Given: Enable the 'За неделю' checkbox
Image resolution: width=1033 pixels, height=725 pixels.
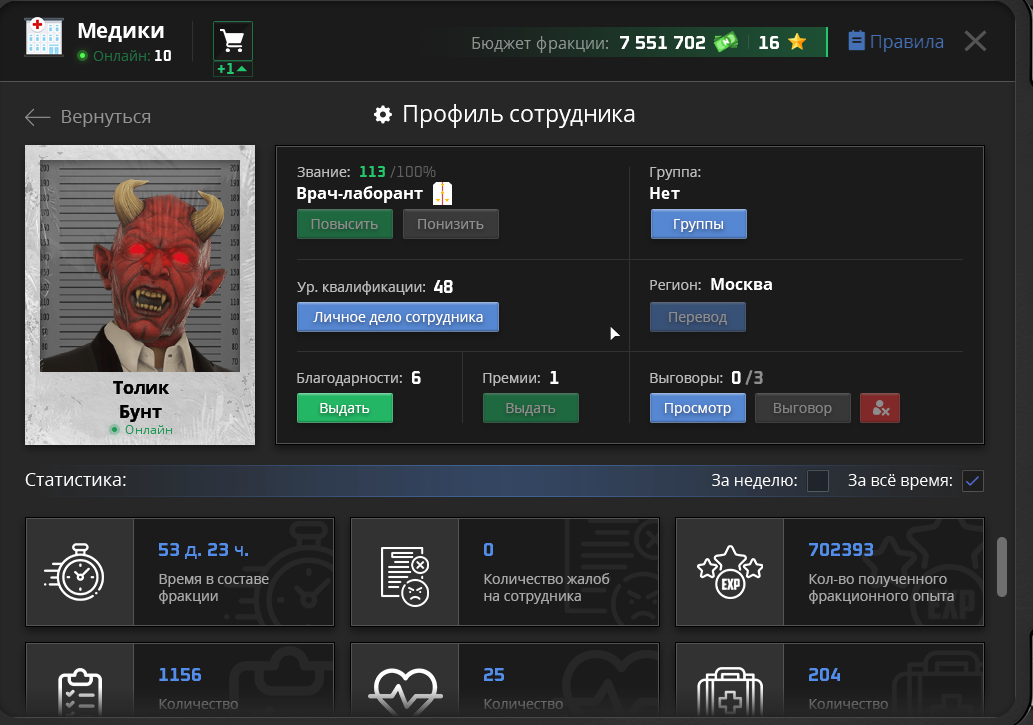Looking at the screenshot, I should [818, 481].
